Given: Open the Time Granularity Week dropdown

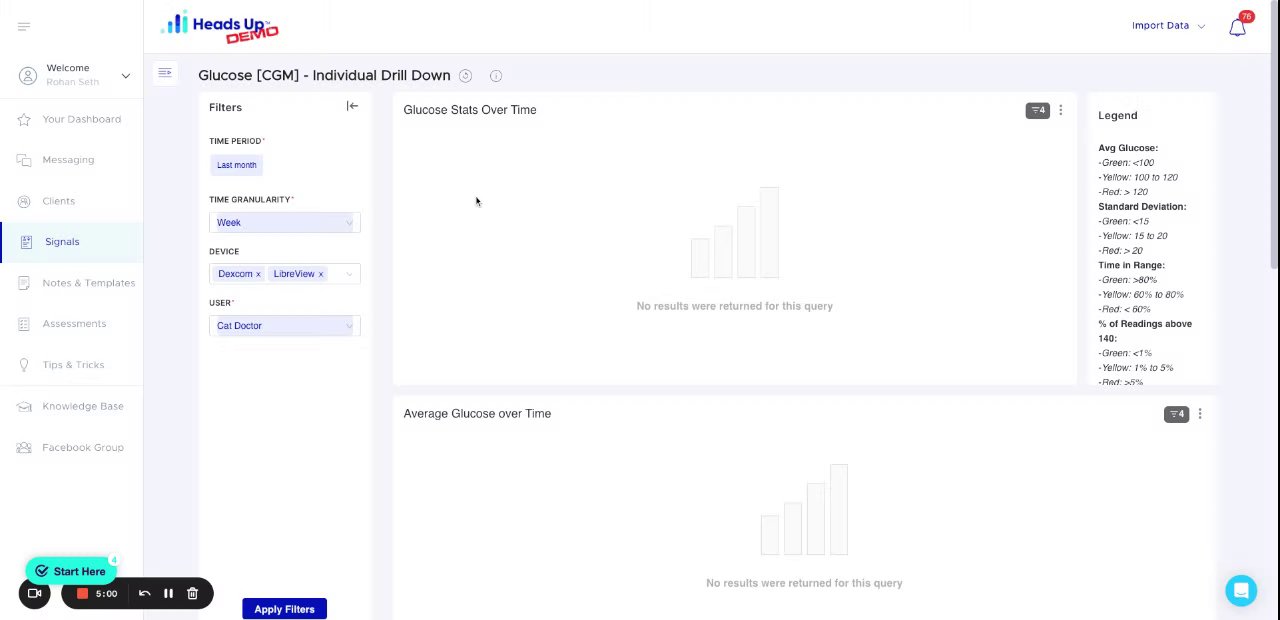Looking at the screenshot, I should tap(285, 223).
